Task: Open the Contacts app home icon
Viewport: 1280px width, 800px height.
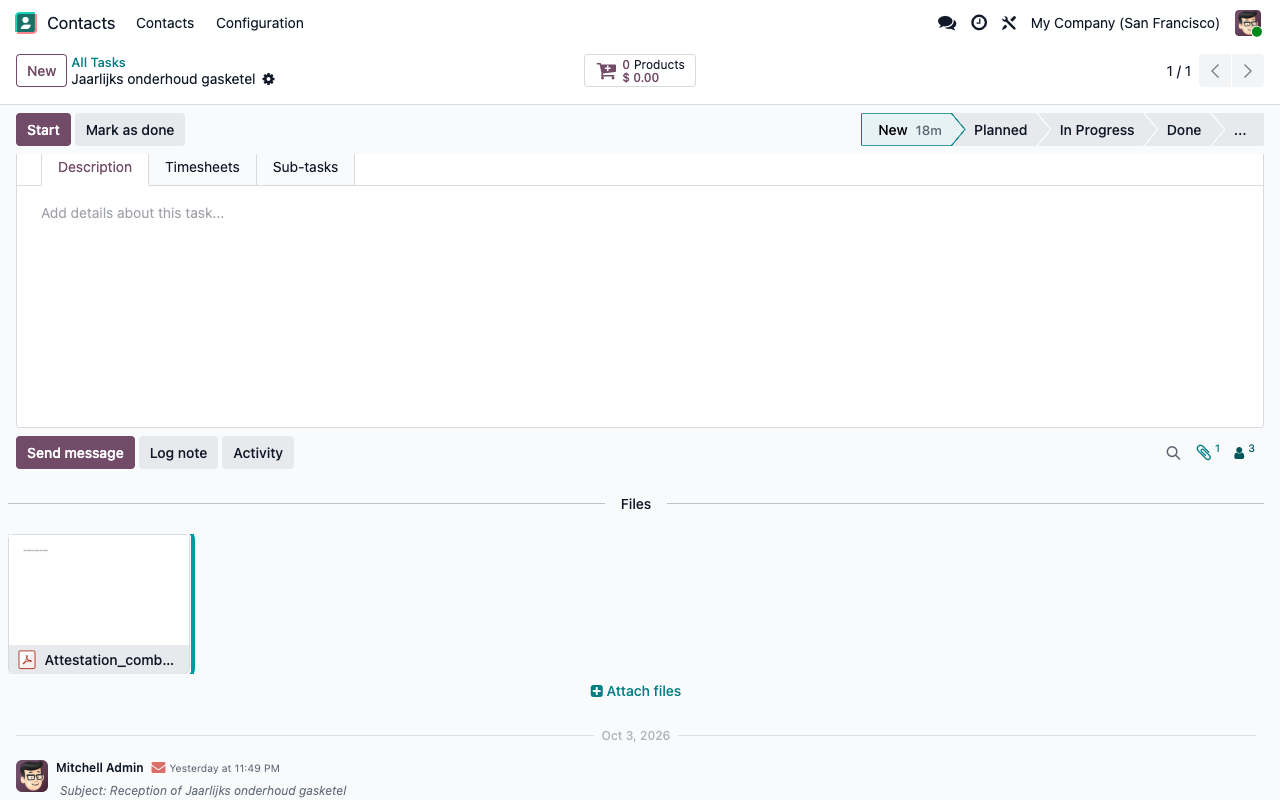Action: pos(26,23)
